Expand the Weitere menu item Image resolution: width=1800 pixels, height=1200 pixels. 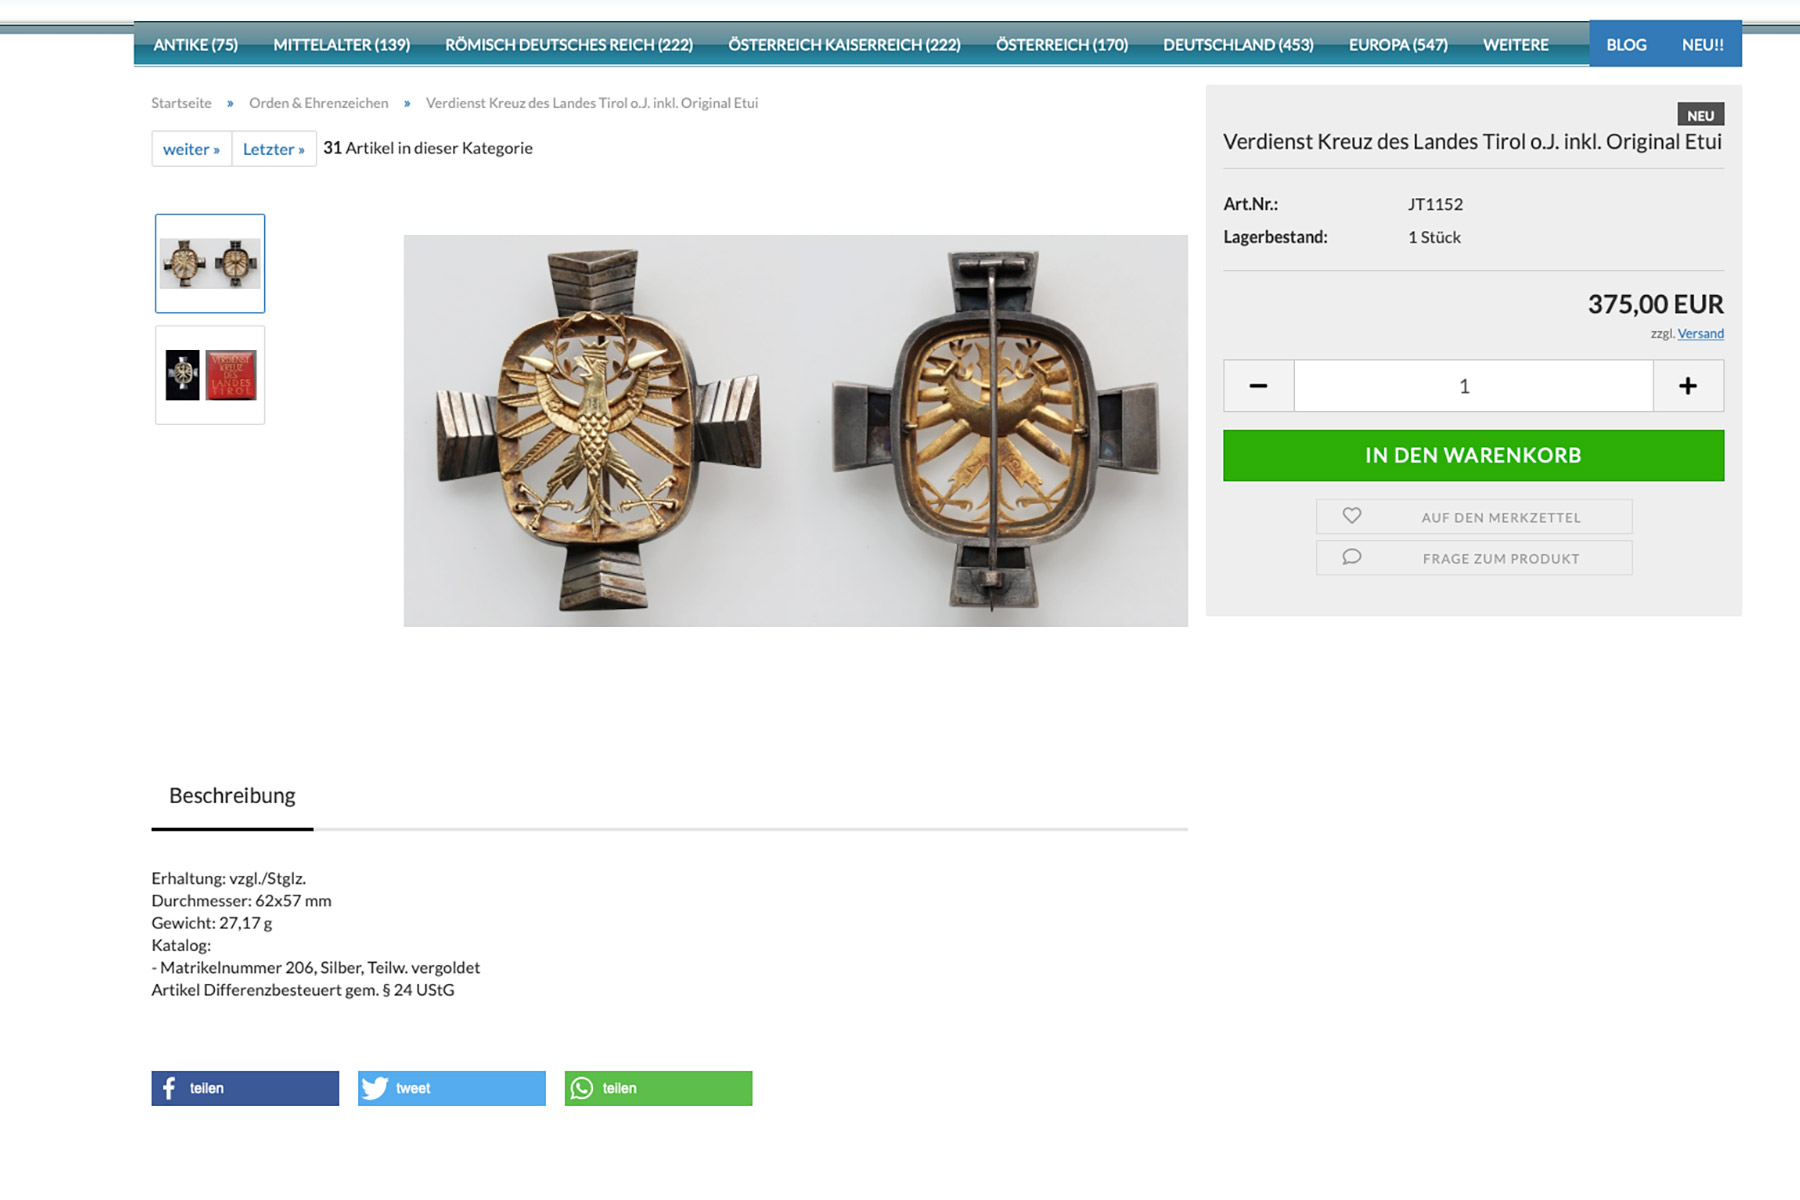1515,45
